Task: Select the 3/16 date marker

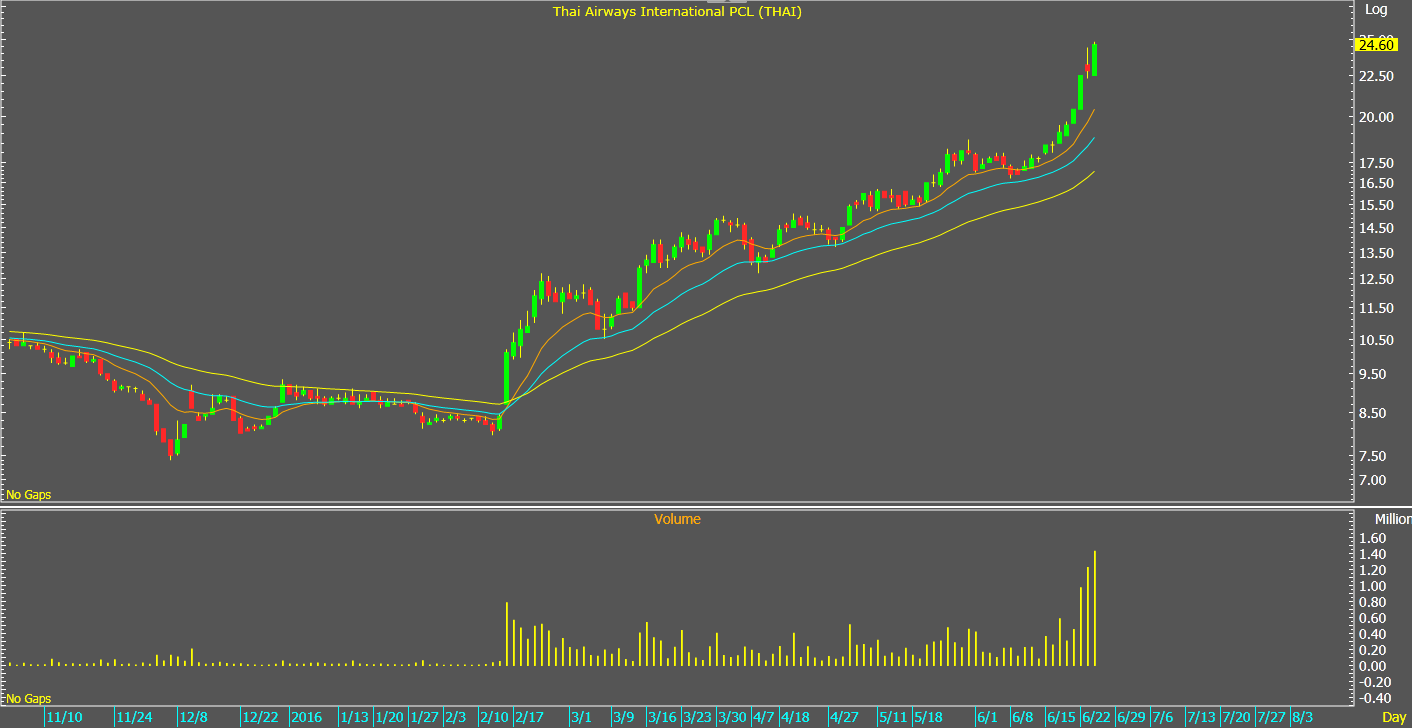Action: 663,718
